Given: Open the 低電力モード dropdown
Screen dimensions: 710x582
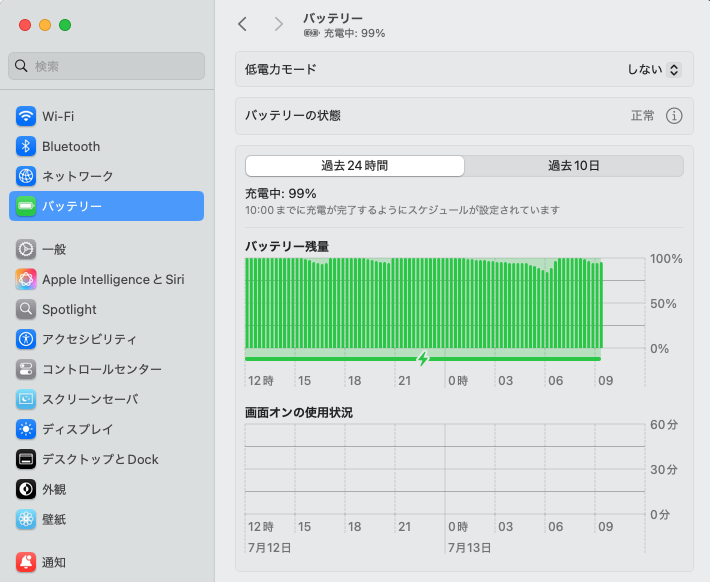Looking at the screenshot, I should point(653,70).
